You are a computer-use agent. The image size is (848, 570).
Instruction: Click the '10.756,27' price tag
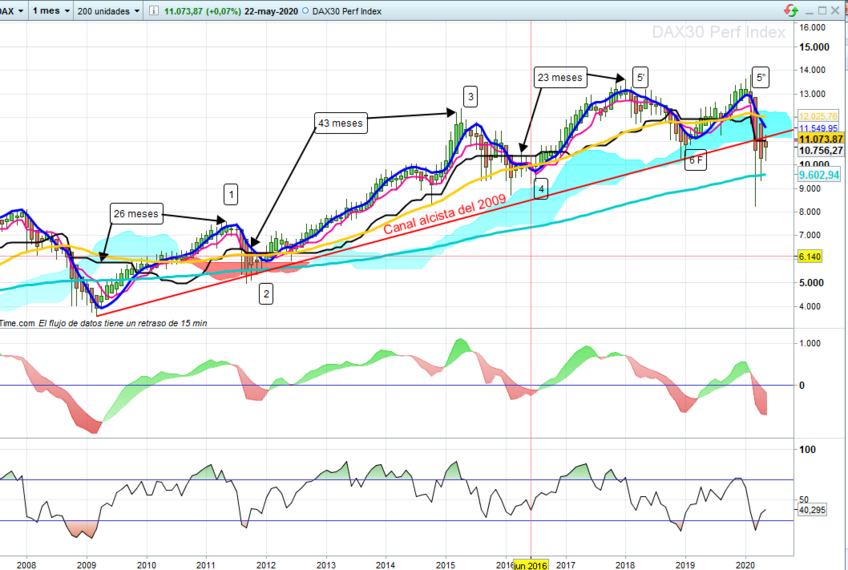click(821, 150)
